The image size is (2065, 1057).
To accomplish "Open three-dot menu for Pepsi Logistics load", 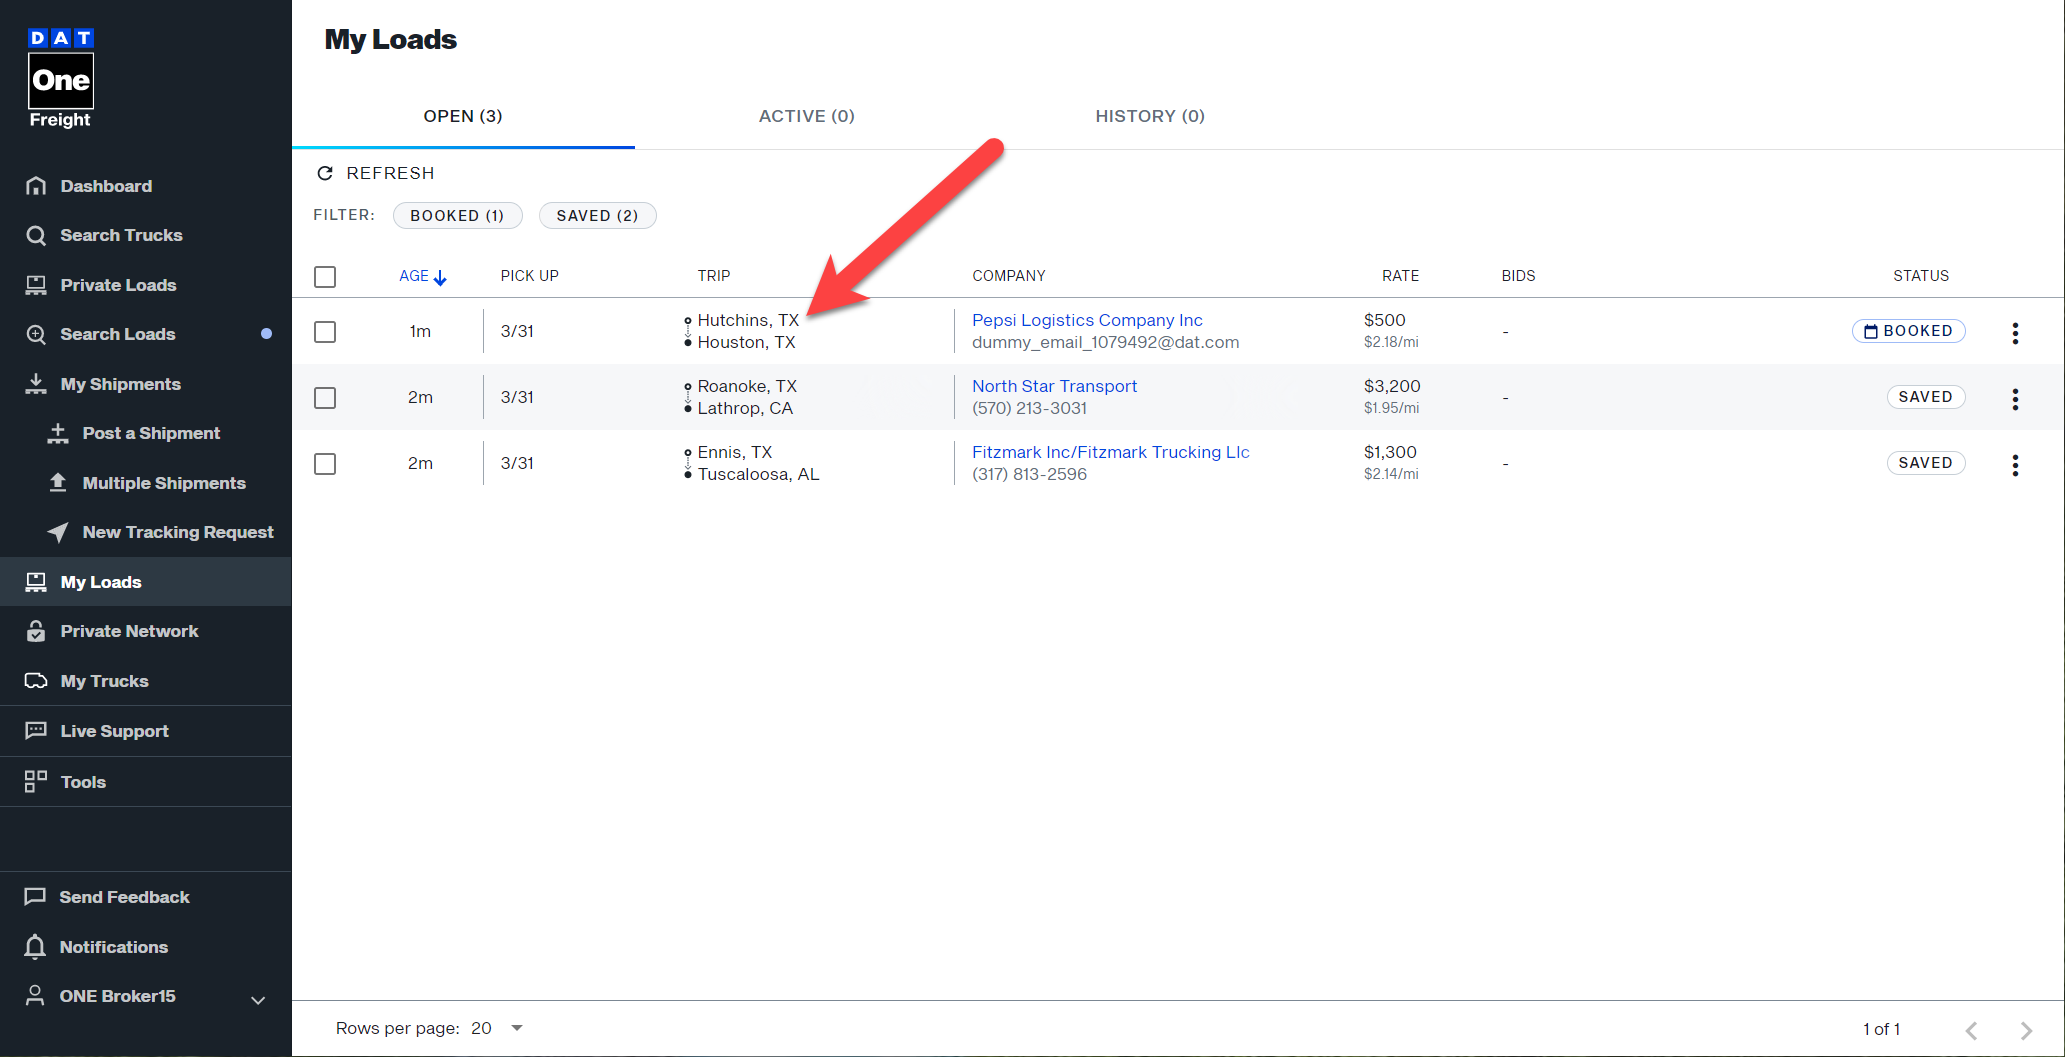I will point(2014,332).
